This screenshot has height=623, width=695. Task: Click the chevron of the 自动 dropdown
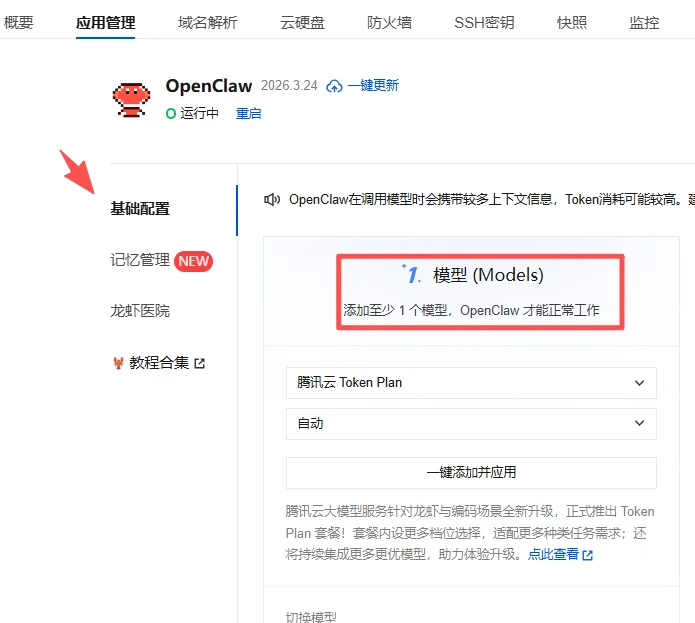[x=639, y=423]
